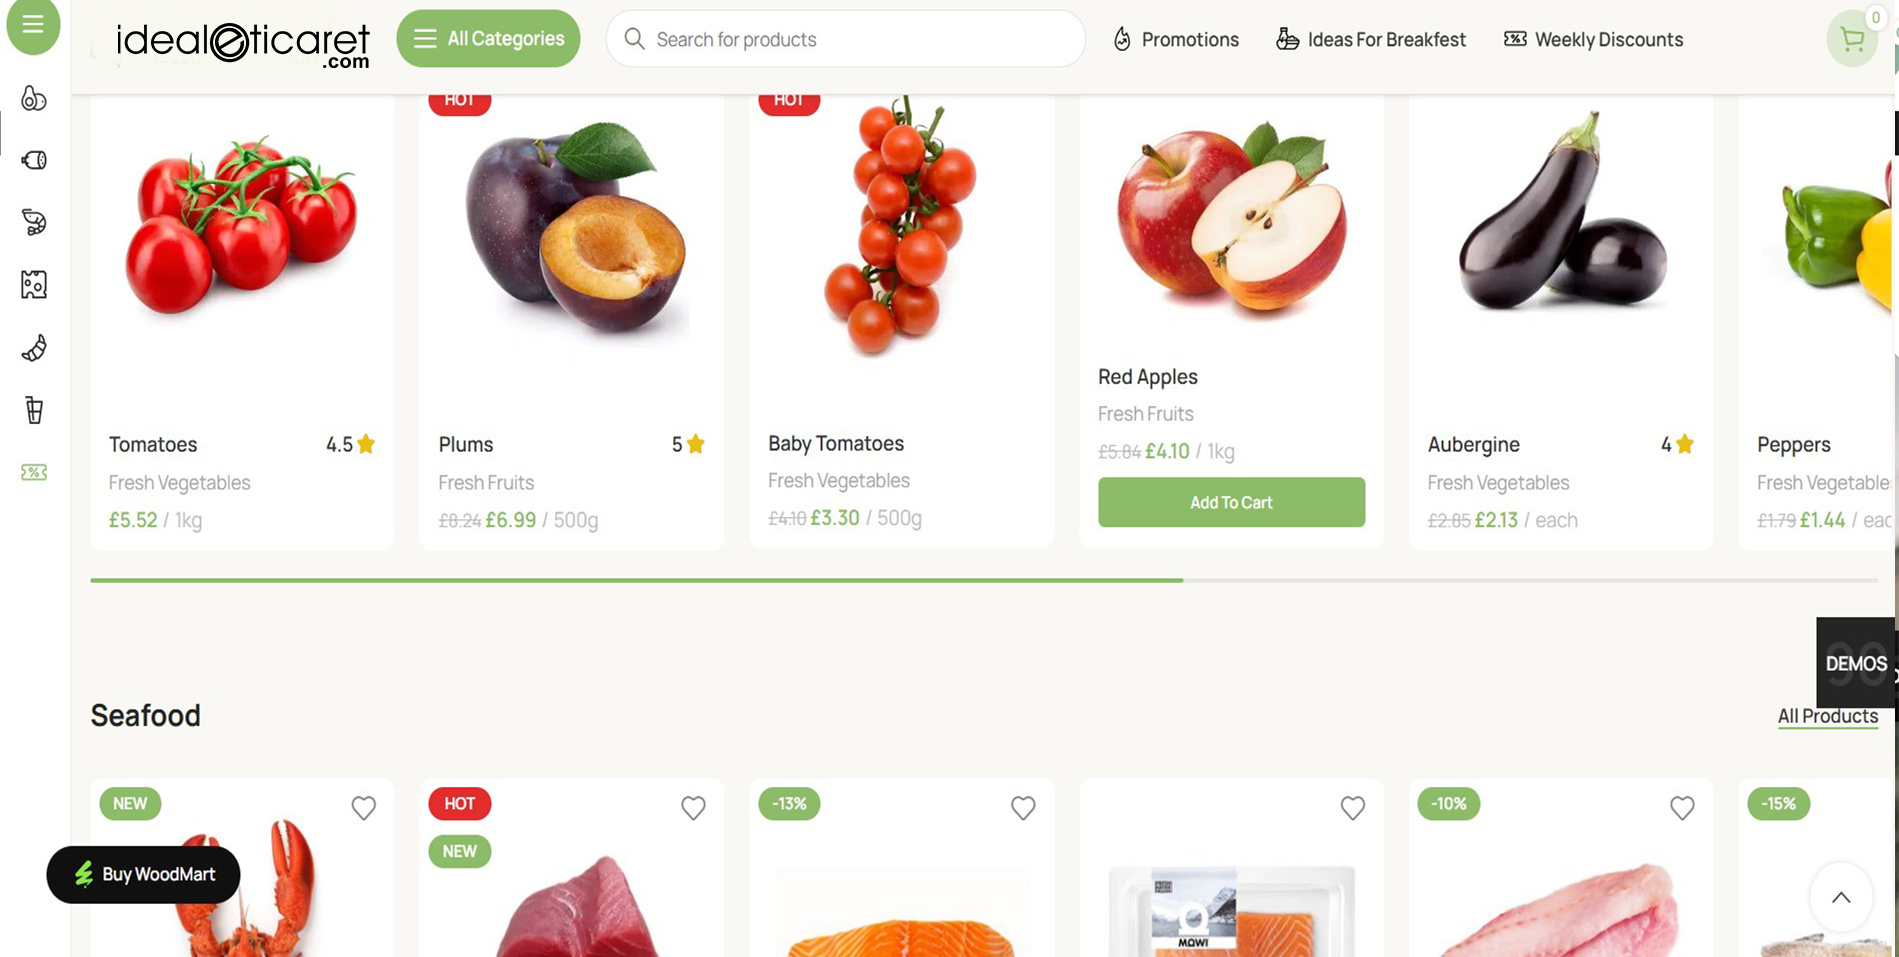This screenshot has width=1899, height=957.
Task: Select the avocado fruits category icon
Action: pyautogui.click(x=34, y=98)
